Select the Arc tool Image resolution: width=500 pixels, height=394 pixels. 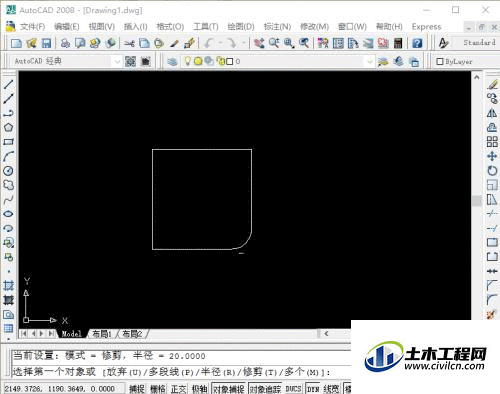8,156
